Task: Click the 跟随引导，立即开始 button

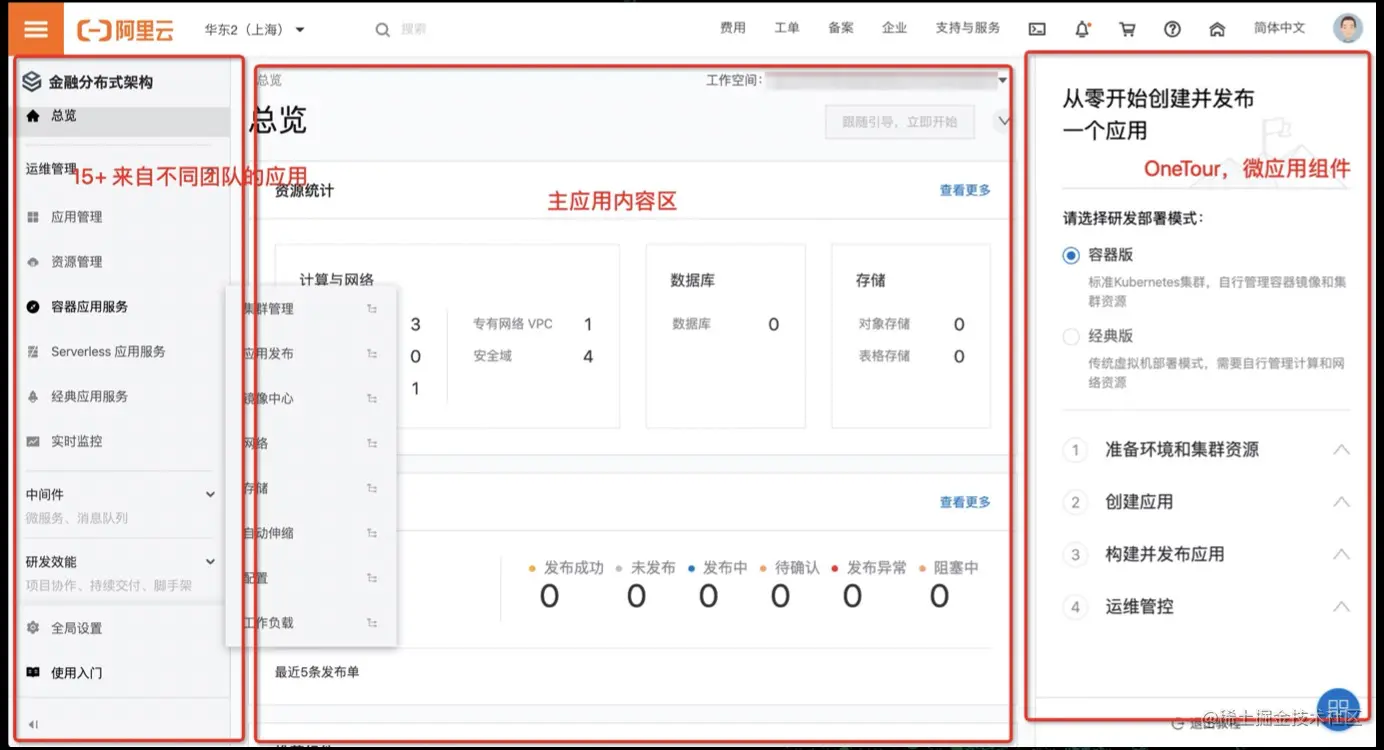Action: (x=900, y=122)
